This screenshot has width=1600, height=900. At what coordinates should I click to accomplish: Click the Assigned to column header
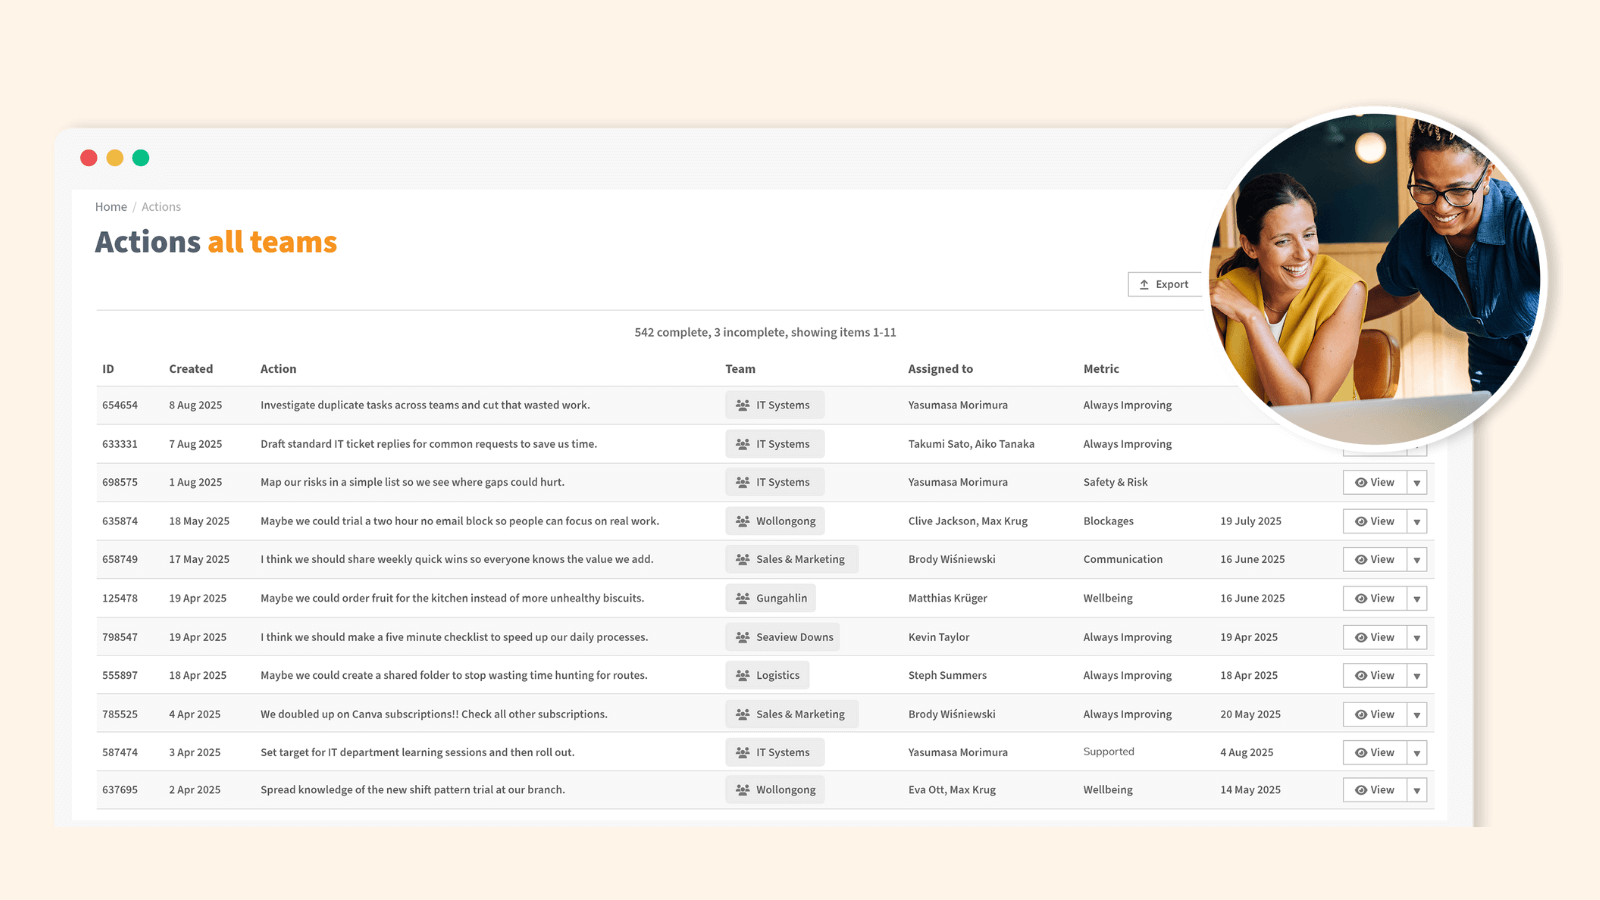pyautogui.click(x=940, y=369)
